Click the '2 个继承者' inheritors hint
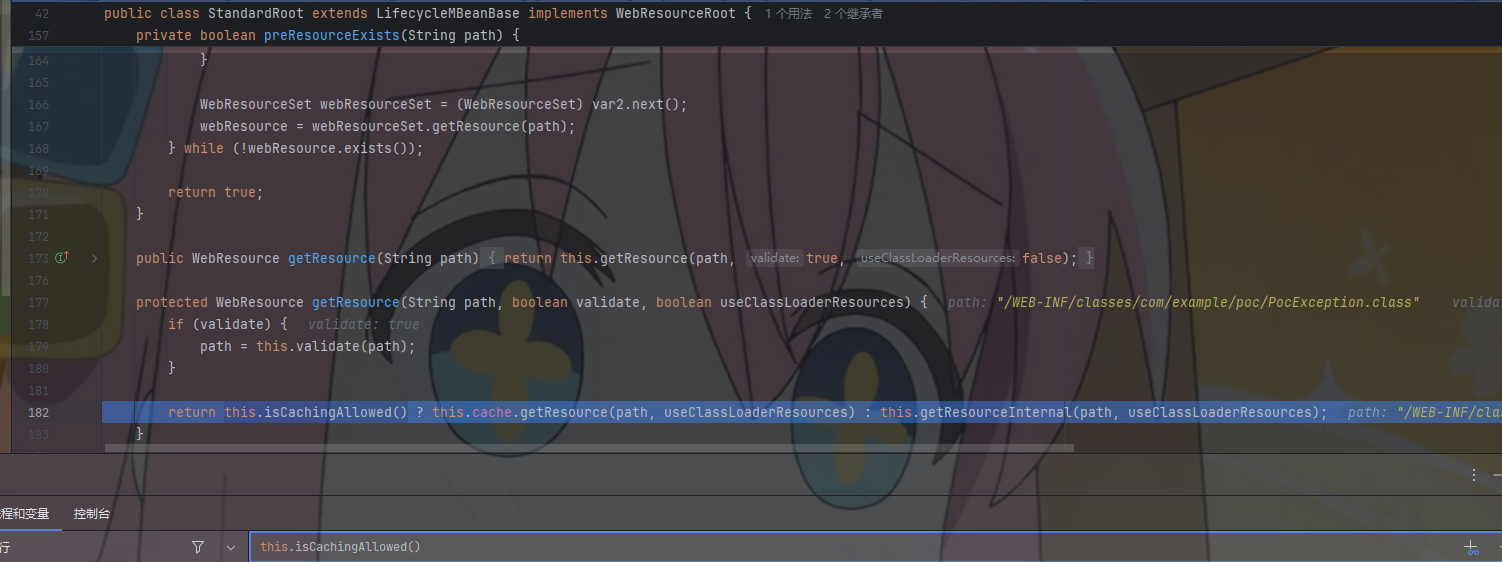Image resolution: width=1502 pixels, height=562 pixels. coord(853,14)
